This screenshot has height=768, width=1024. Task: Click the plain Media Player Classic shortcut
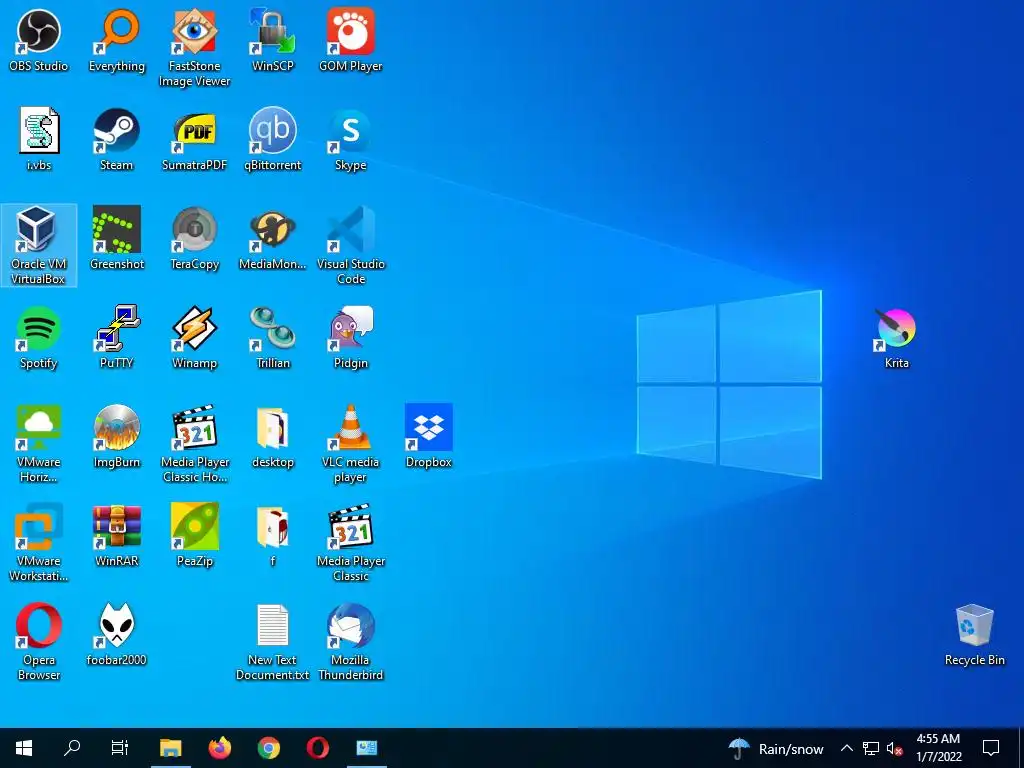coord(351,542)
